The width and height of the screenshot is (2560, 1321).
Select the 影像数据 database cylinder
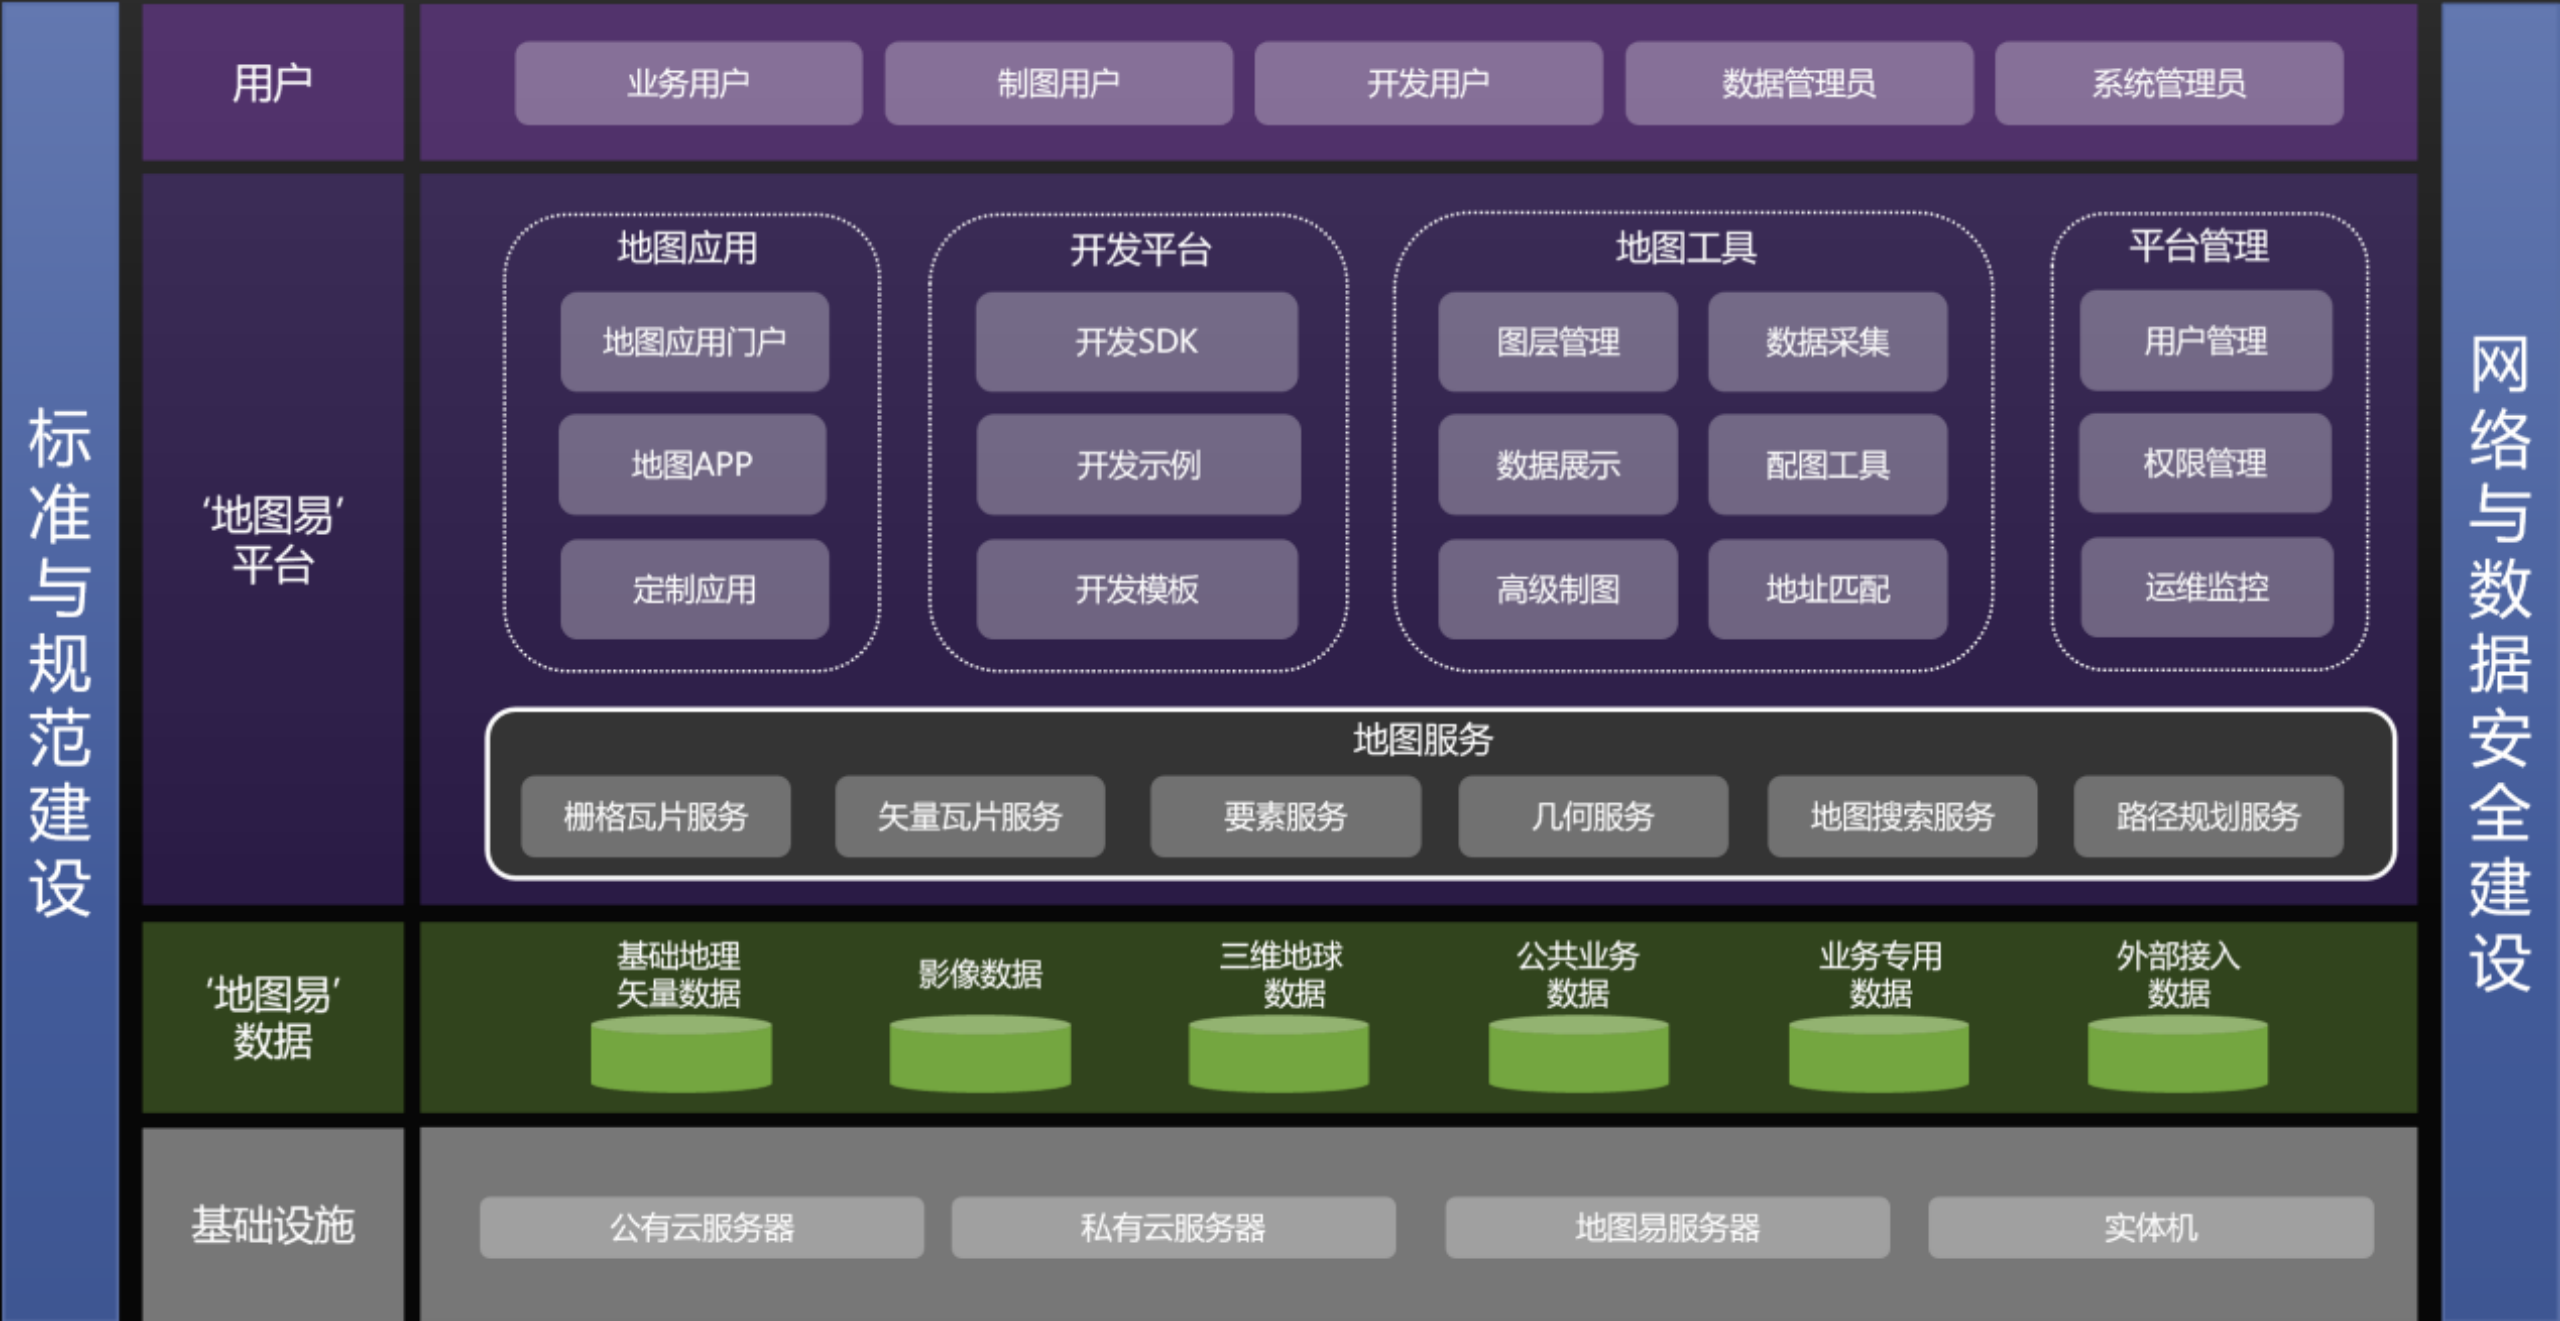pyautogui.click(x=980, y=1054)
